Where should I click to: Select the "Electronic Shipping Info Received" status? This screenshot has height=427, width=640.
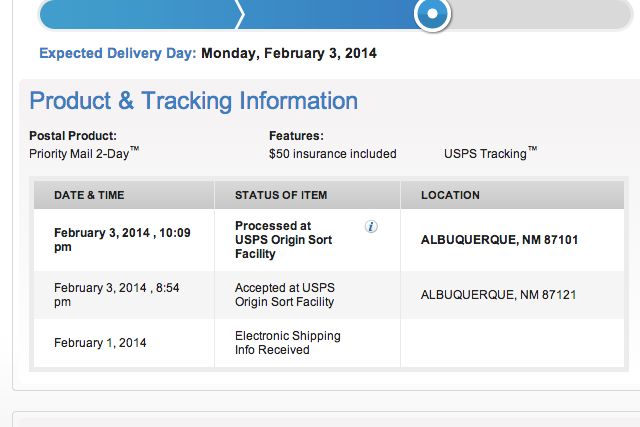click(x=287, y=343)
